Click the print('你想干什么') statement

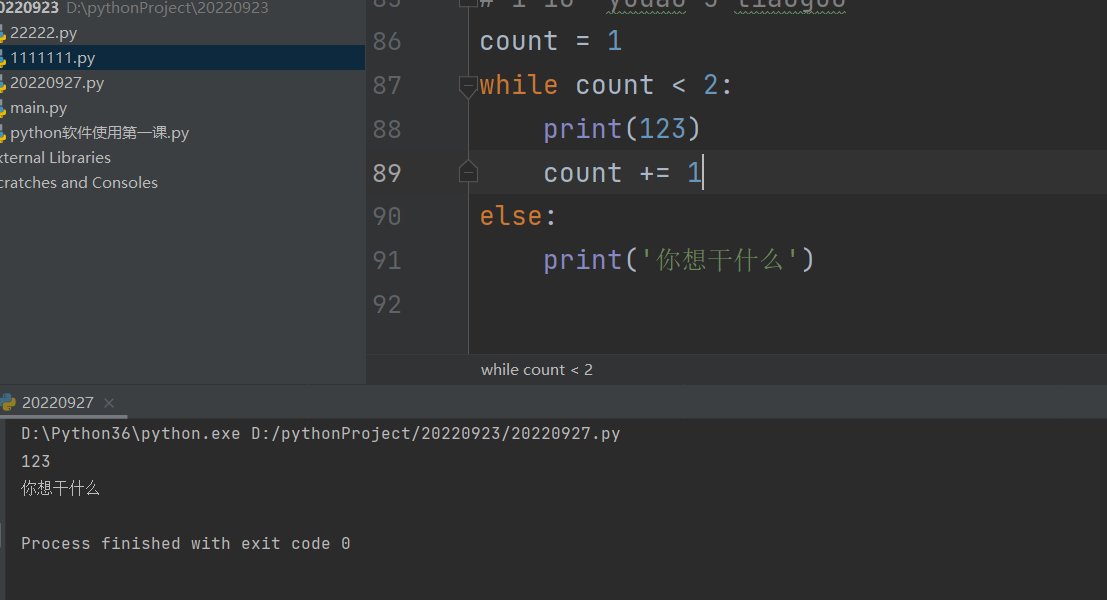click(678, 260)
